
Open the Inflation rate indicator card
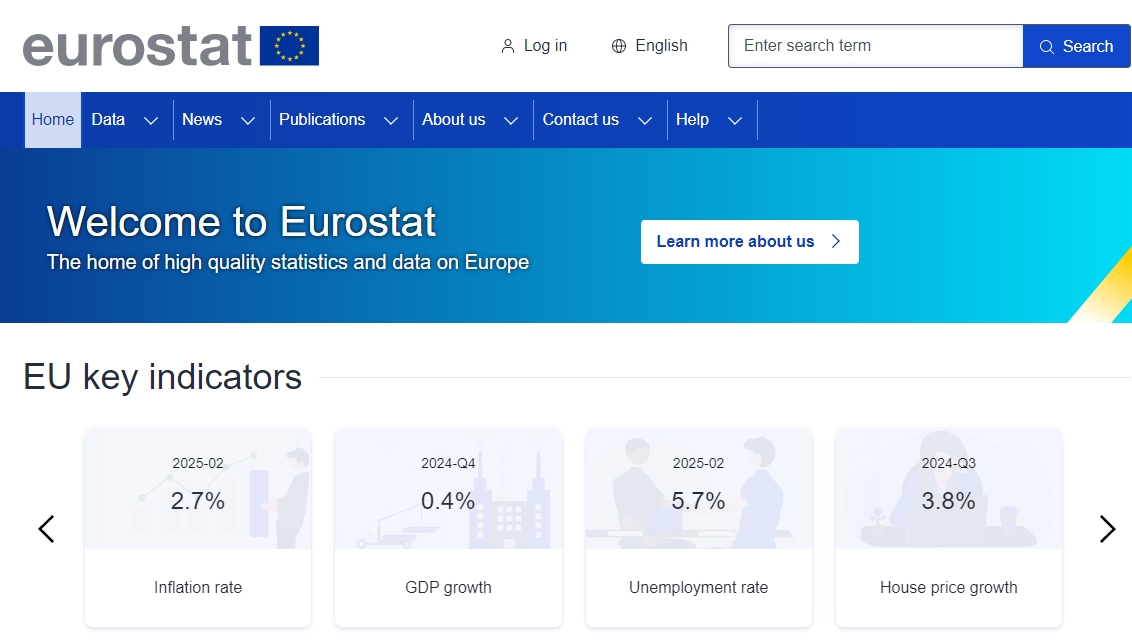point(197,528)
